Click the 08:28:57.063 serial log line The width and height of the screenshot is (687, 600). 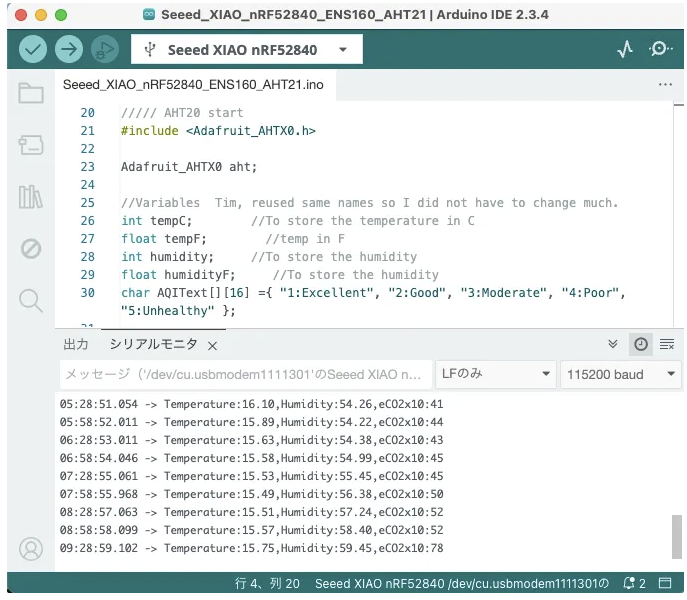click(251, 512)
